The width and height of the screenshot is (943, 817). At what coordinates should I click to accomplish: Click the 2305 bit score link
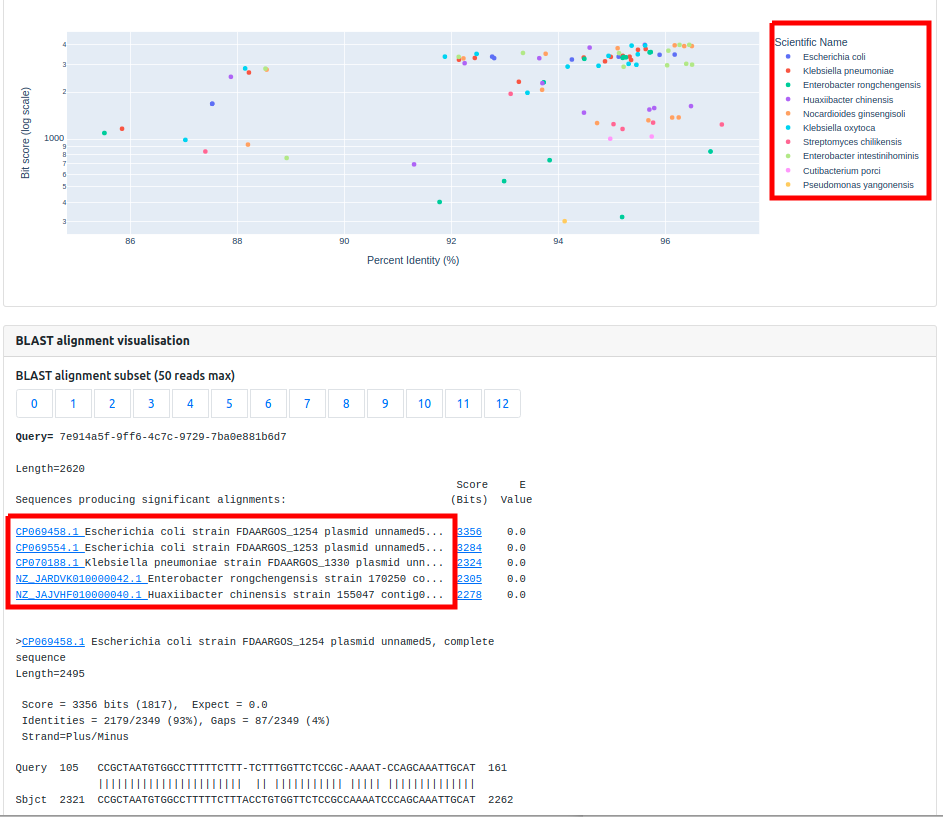[469, 579]
